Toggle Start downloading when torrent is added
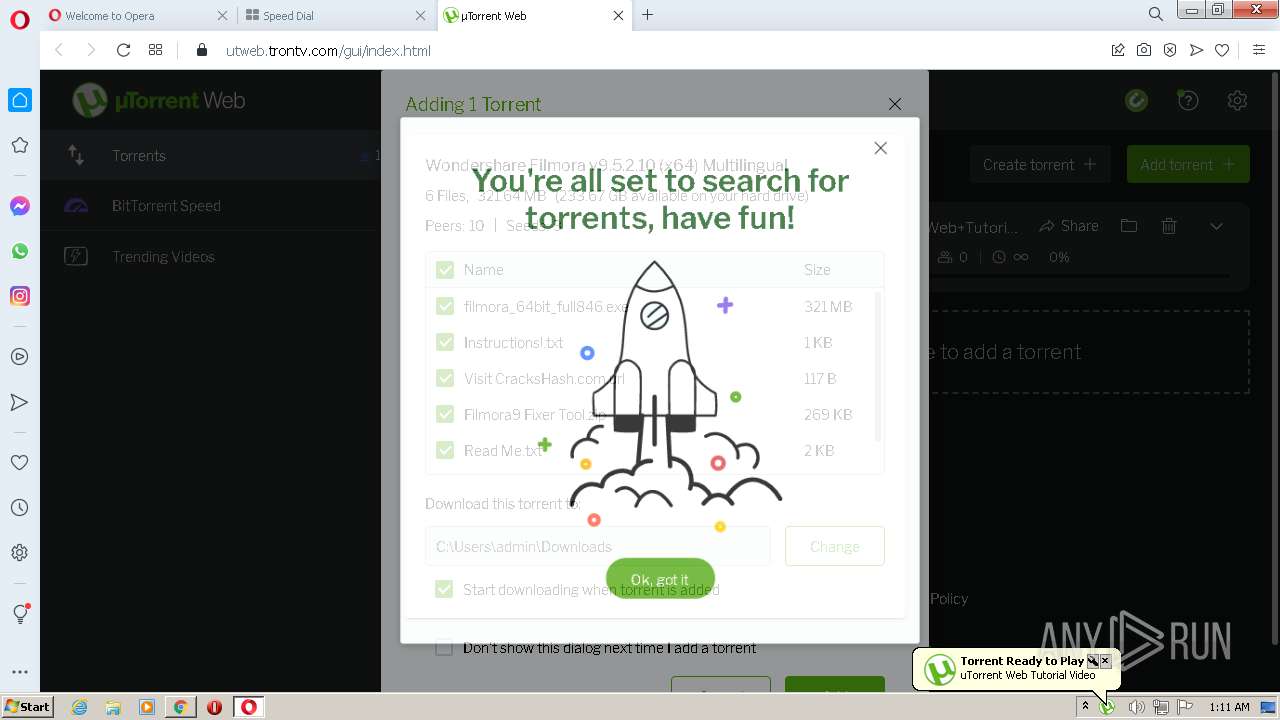The width and height of the screenshot is (1280, 720). click(444, 589)
